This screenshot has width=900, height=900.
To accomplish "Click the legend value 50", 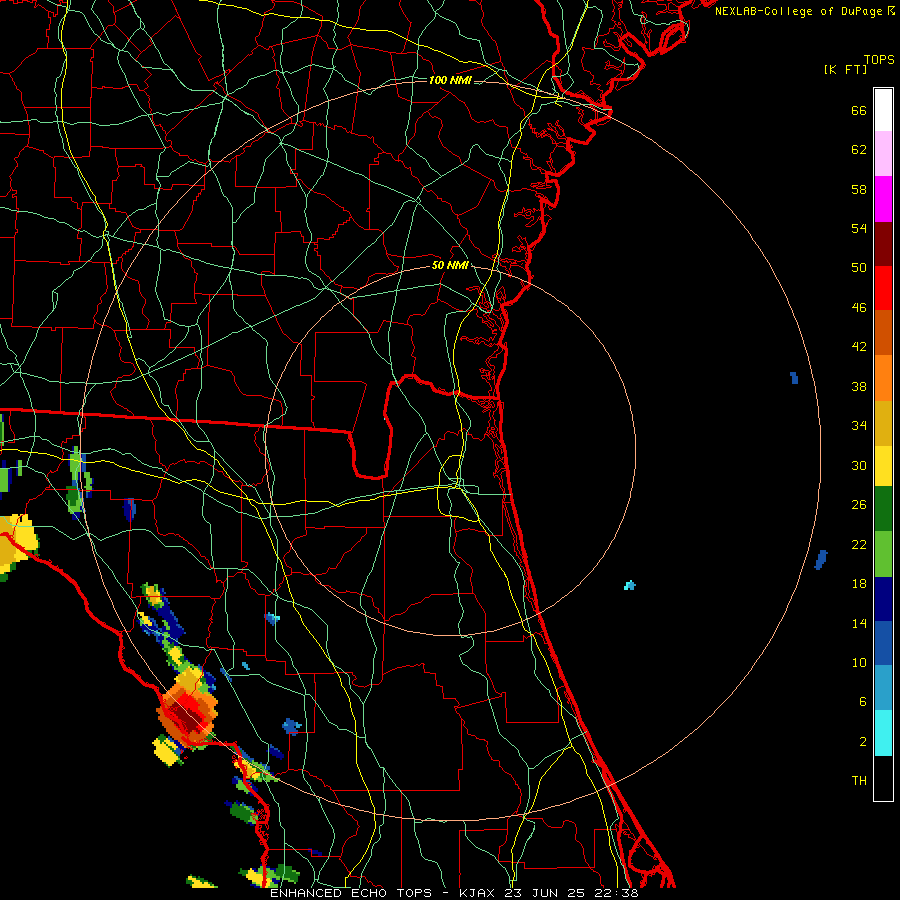I will 859,268.
